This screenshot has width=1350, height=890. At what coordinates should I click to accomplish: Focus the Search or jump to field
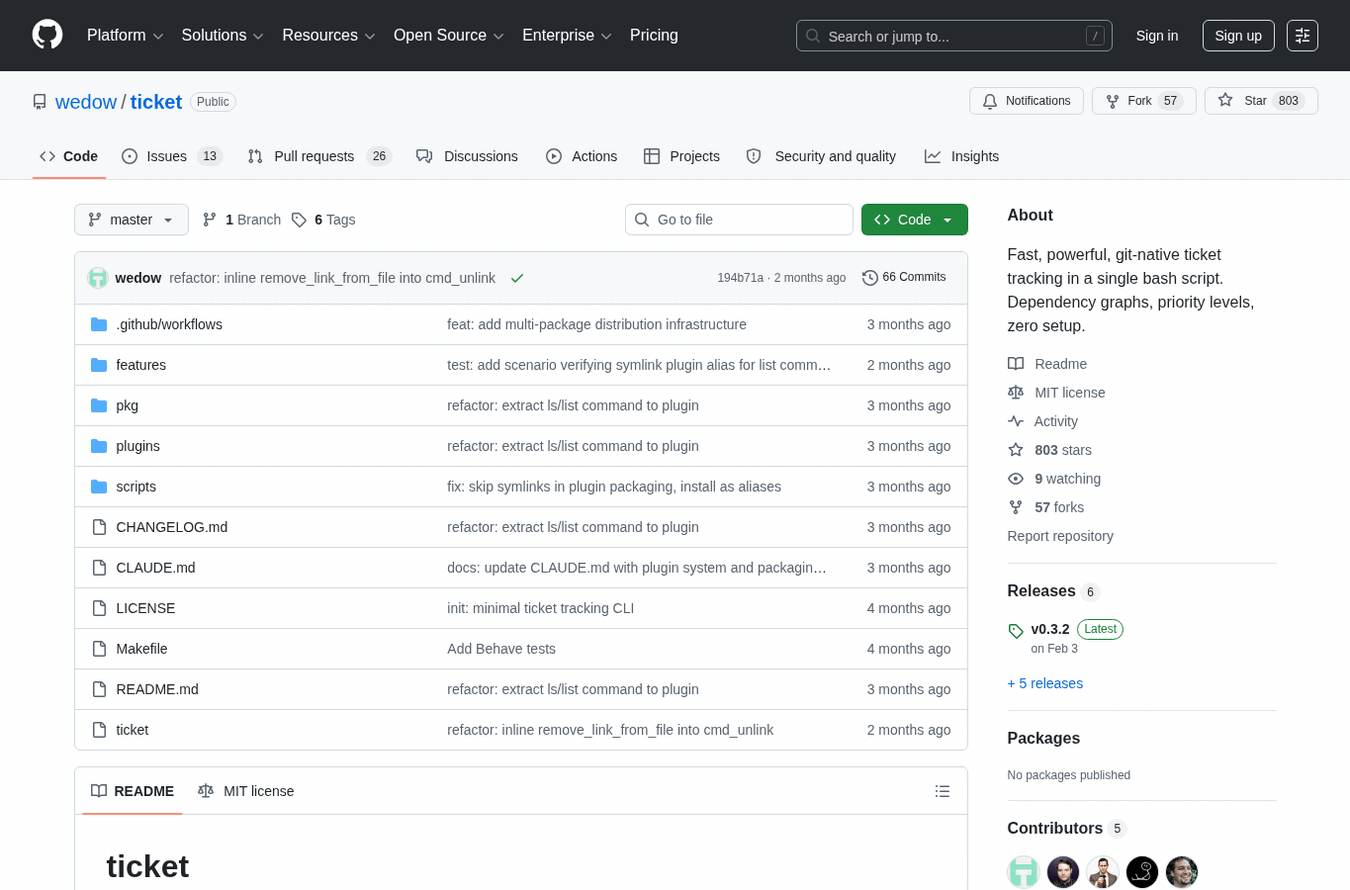[954, 36]
